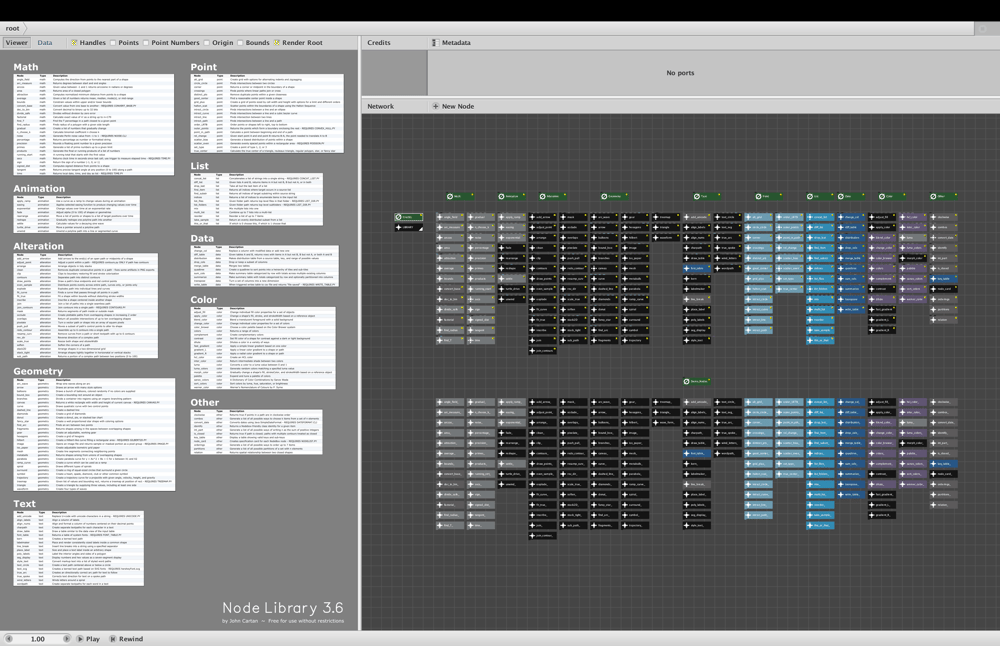
Task: Select the text_circle node in the upper group
Action: pos(728,217)
